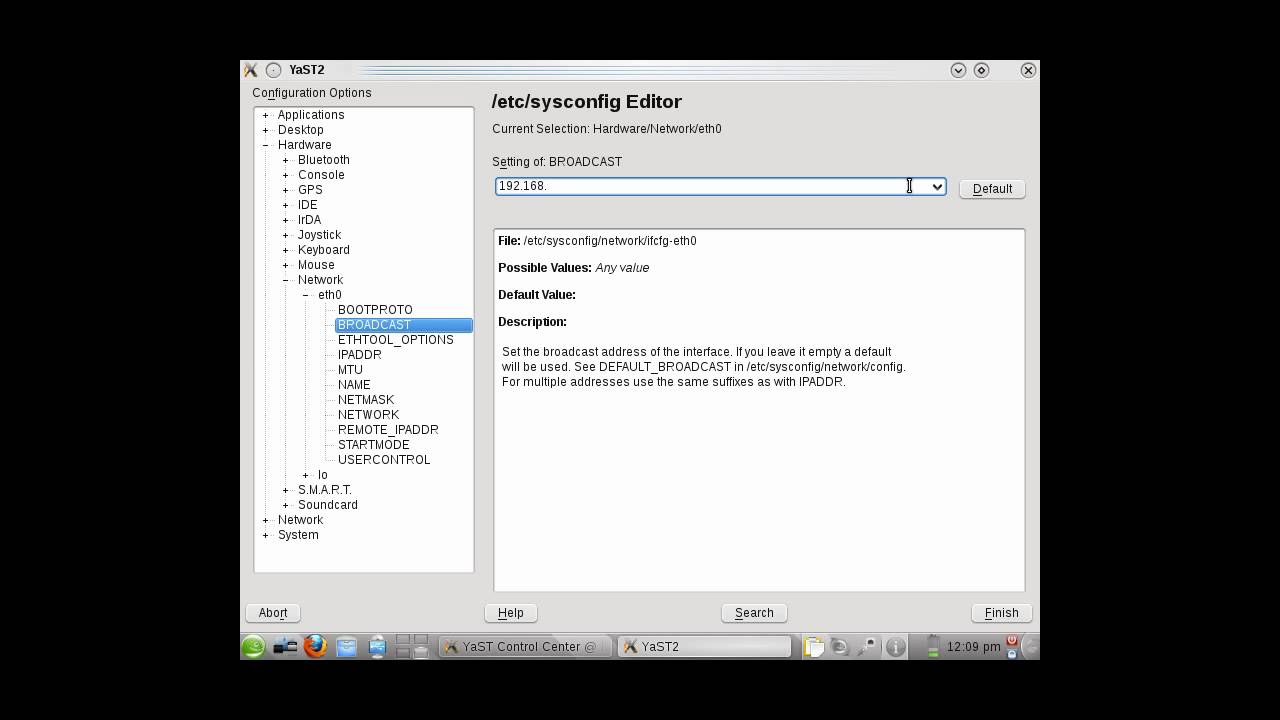Click the 12:09 pm clock

click(x=974, y=647)
